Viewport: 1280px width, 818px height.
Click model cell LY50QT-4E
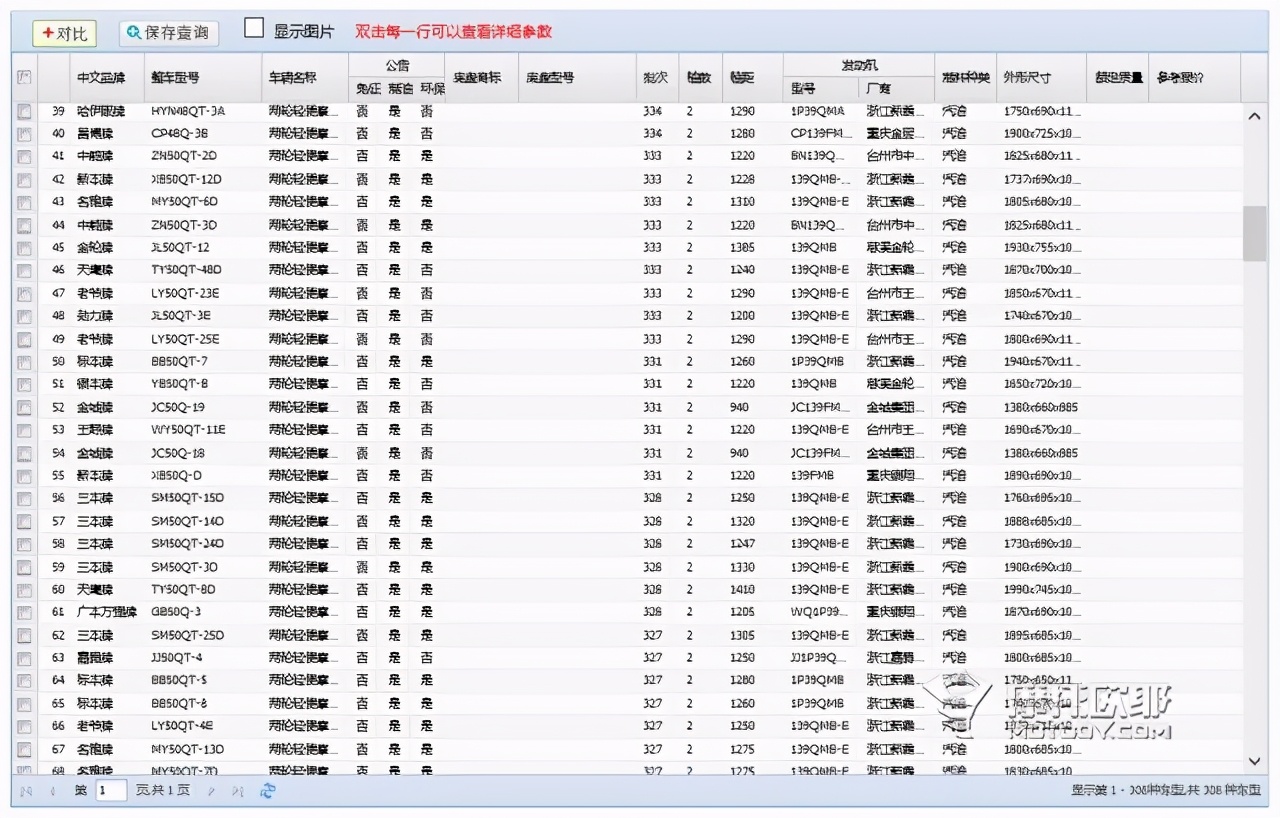click(182, 726)
